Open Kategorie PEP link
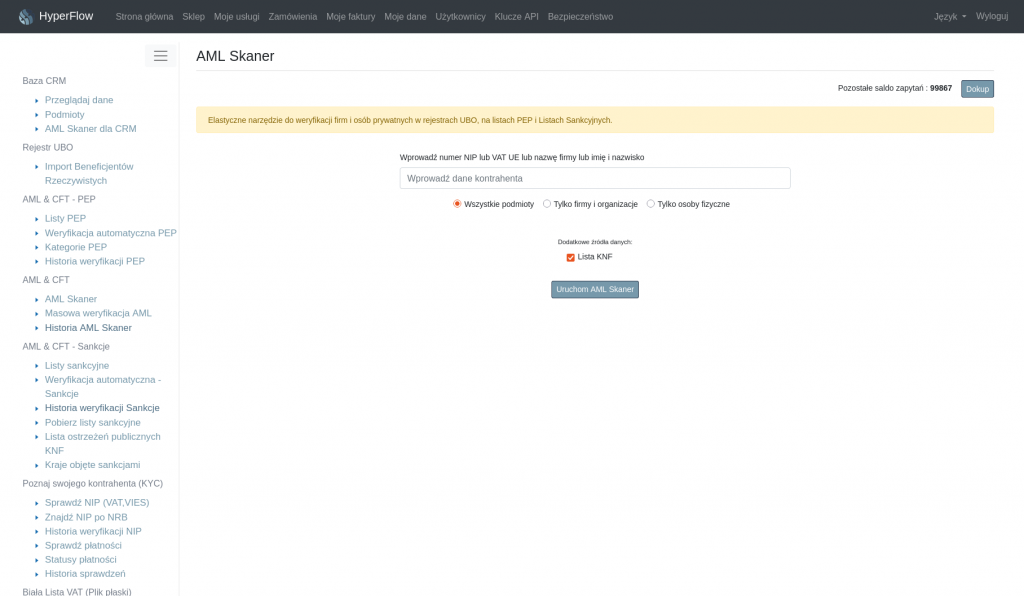The image size is (1024, 596). tap(76, 247)
